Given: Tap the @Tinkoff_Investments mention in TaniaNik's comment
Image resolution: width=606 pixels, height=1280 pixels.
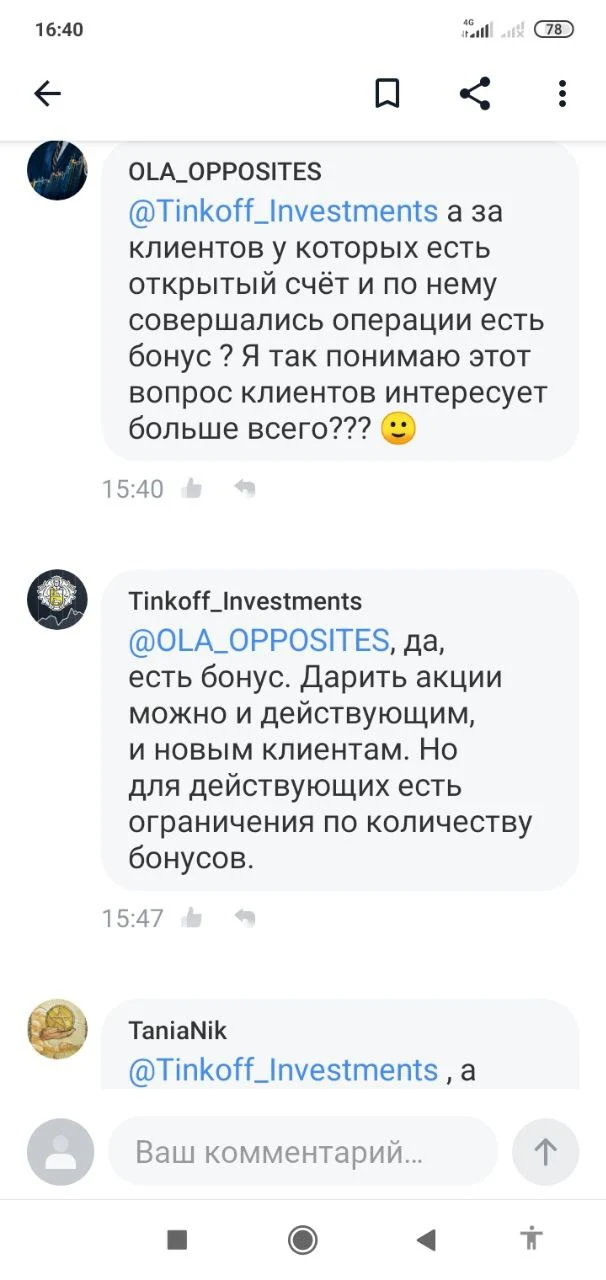Looking at the screenshot, I should point(284,1070).
